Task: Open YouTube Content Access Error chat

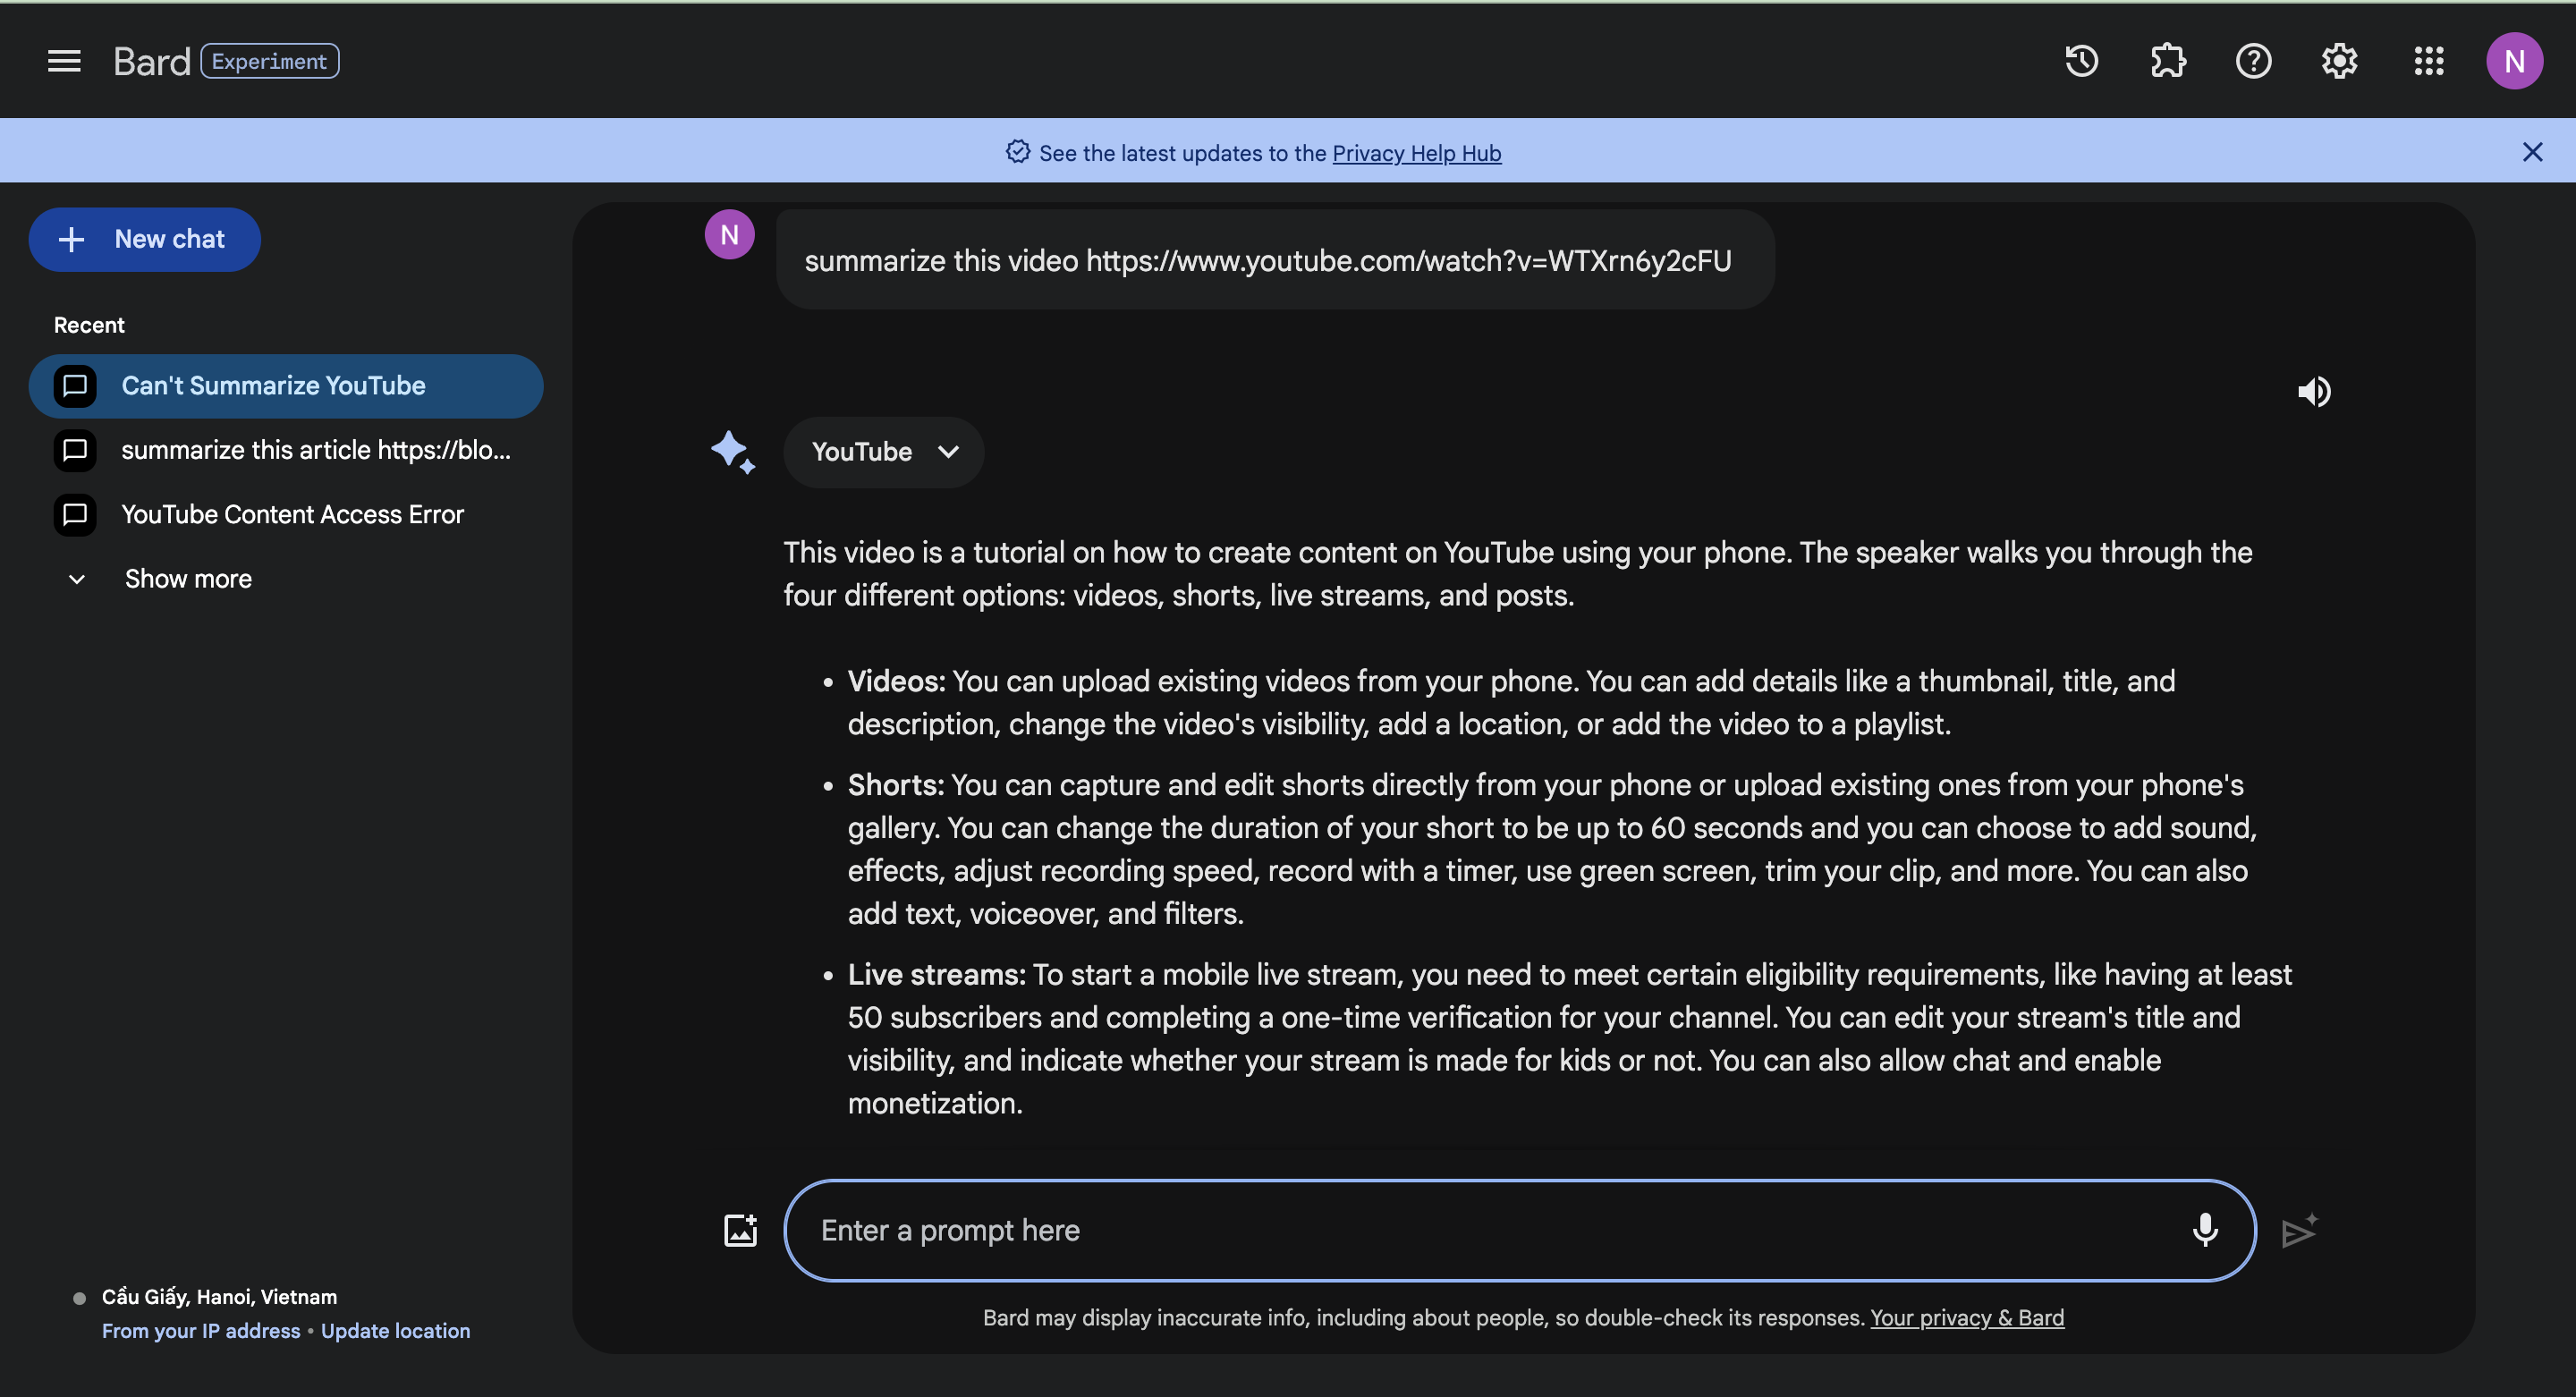Action: pyautogui.click(x=286, y=514)
